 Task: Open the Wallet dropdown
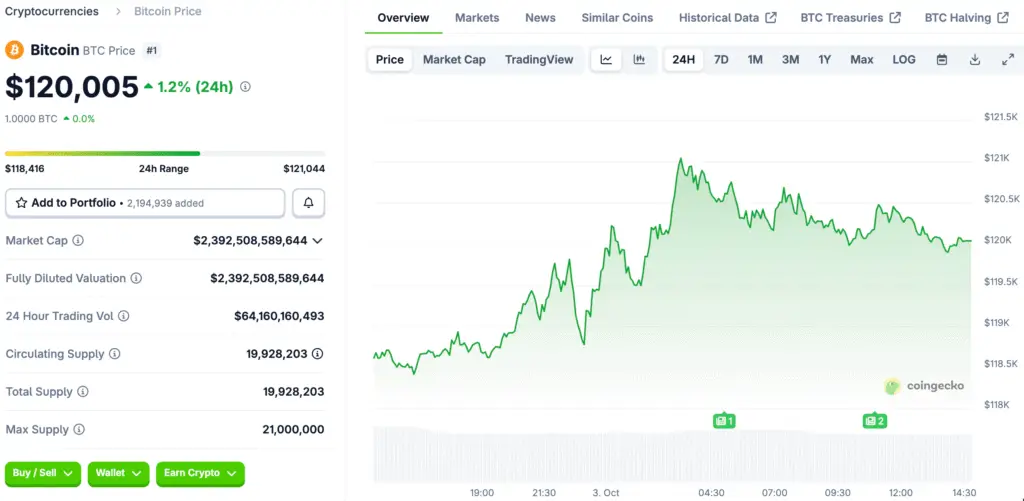119,473
